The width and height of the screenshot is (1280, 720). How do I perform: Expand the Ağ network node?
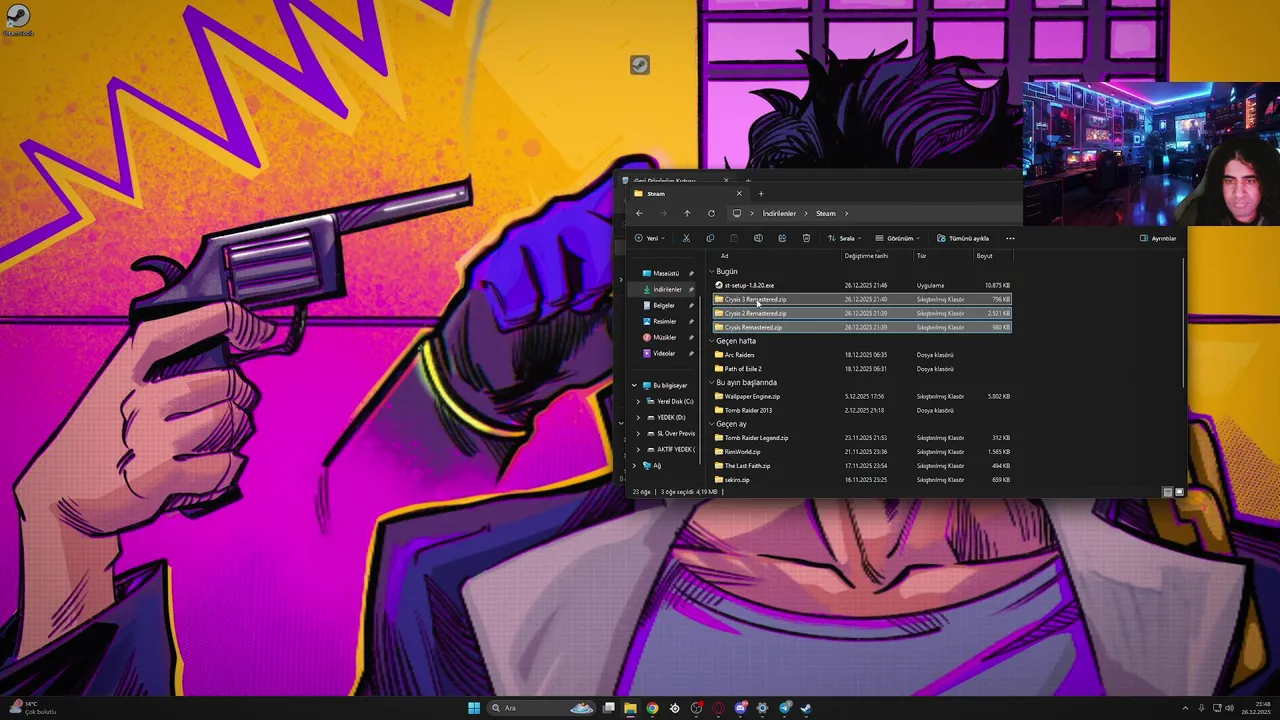tap(634, 465)
